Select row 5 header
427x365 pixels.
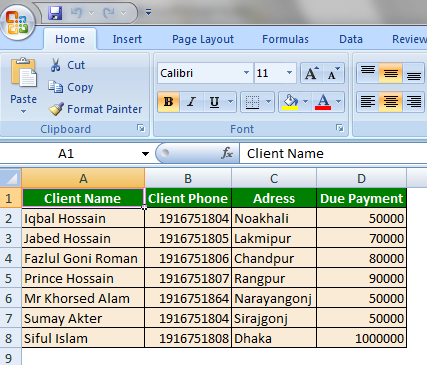11,278
